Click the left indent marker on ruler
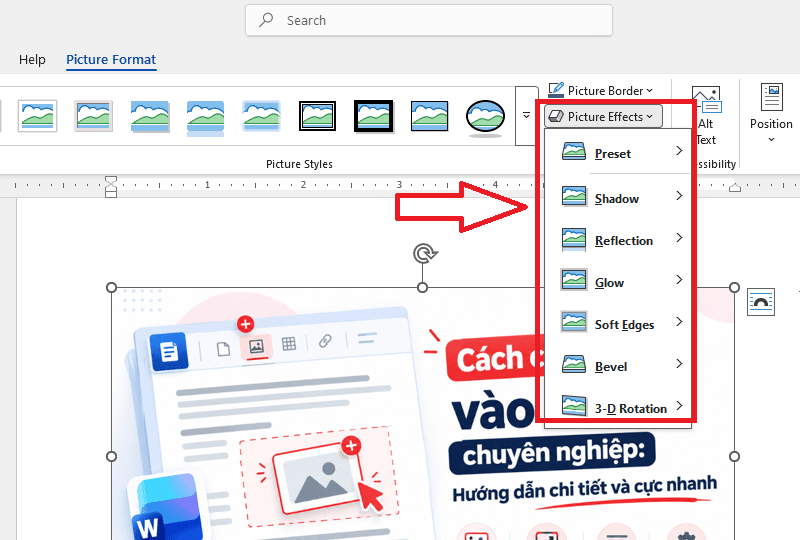The width and height of the screenshot is (800, 540). pos(111,186)
